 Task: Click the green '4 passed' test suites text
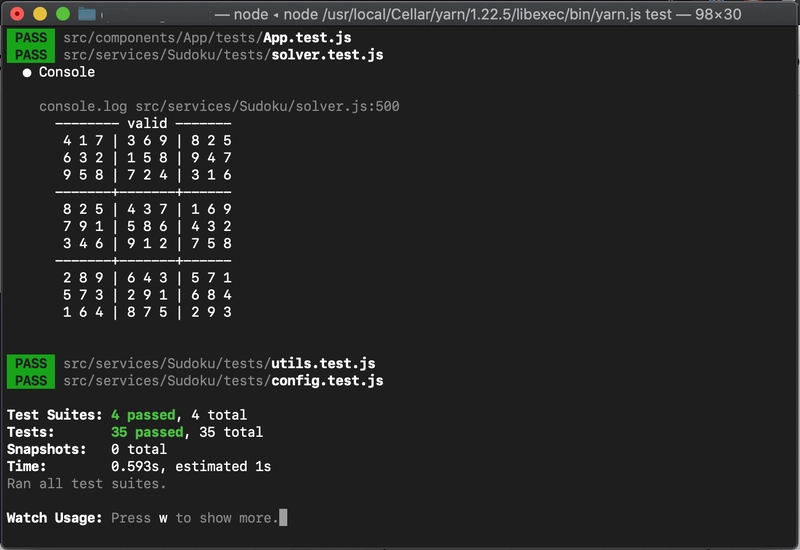(143, 415)
